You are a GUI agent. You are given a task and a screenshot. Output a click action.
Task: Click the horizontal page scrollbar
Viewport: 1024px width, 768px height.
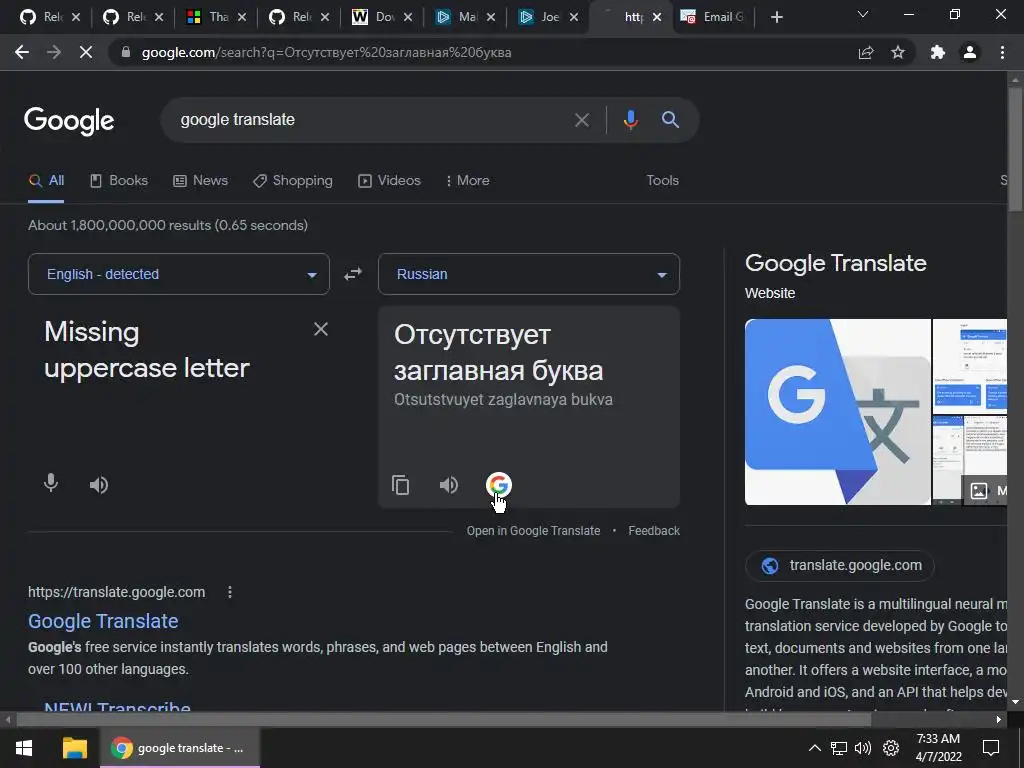pos(443,720)
